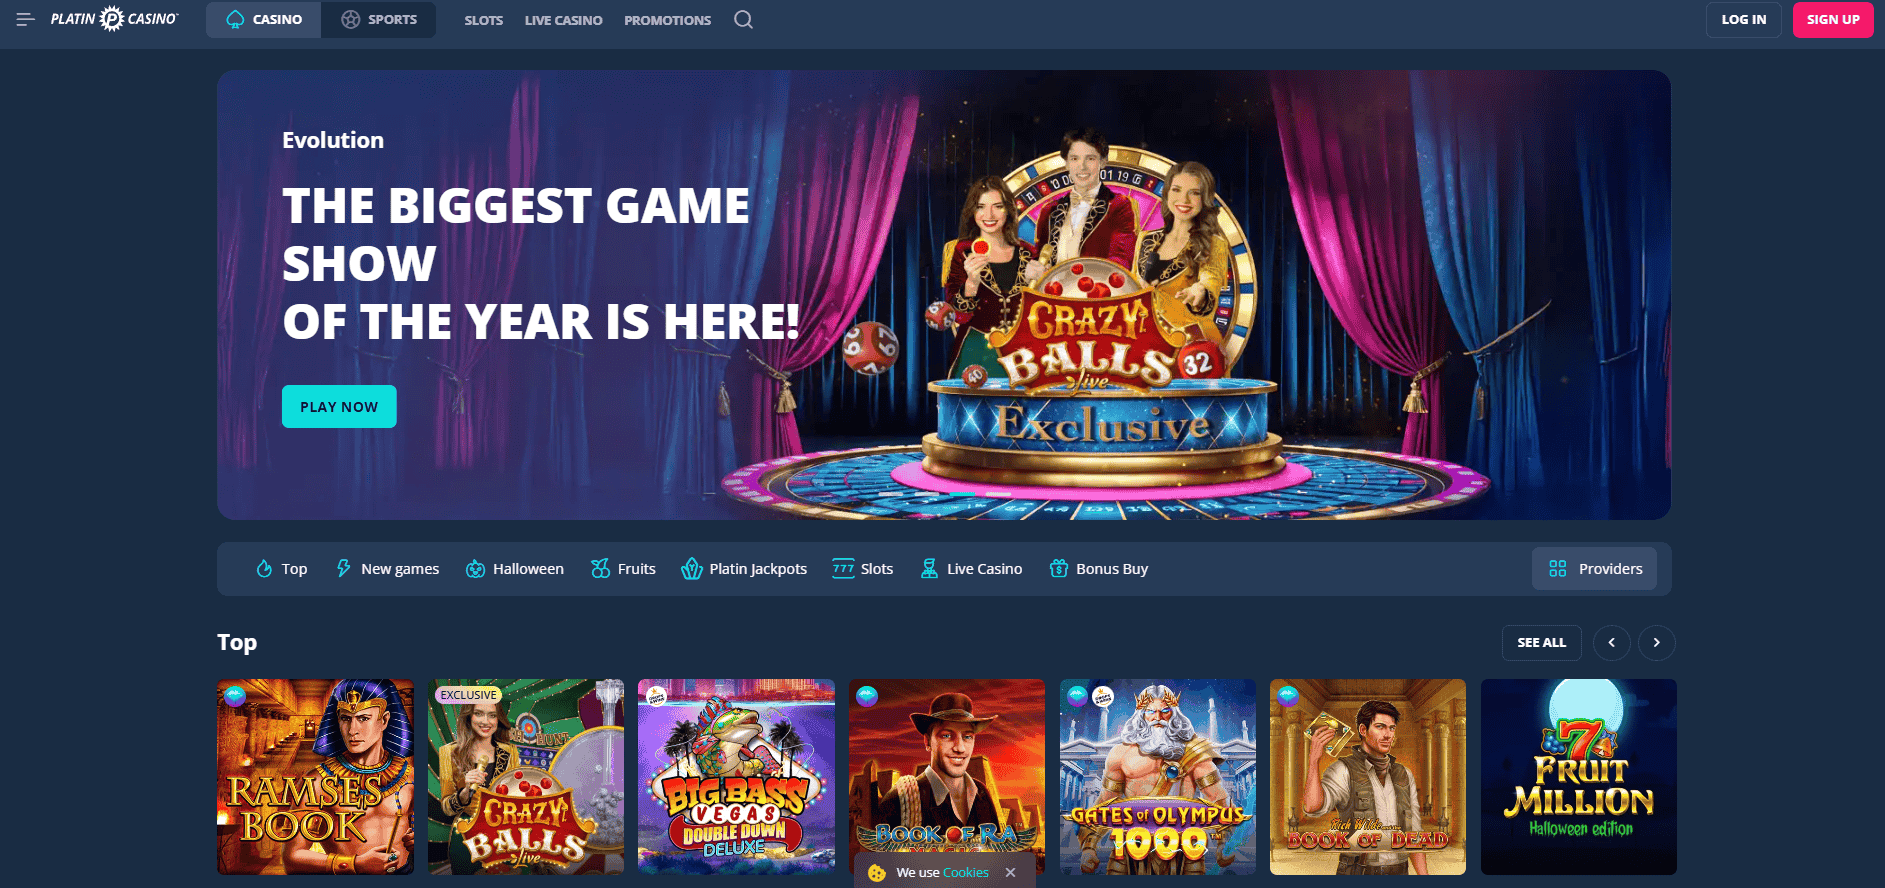Viewport: 1885px width, 888px height.
Task: Switch to the Sports tab
Action: [x=379, y=20]
